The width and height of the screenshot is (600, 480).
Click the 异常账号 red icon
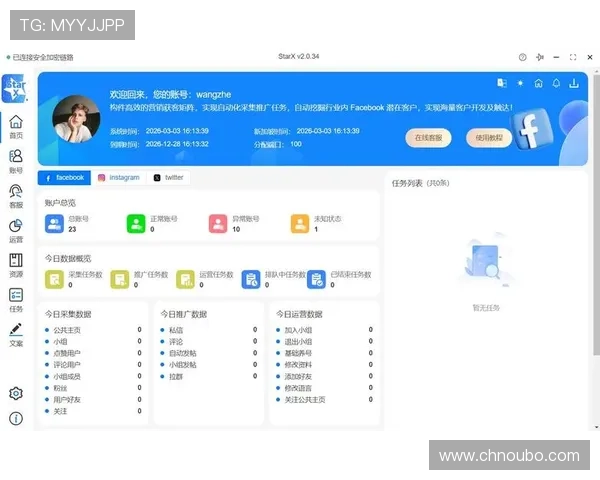[x=218, y=224]
